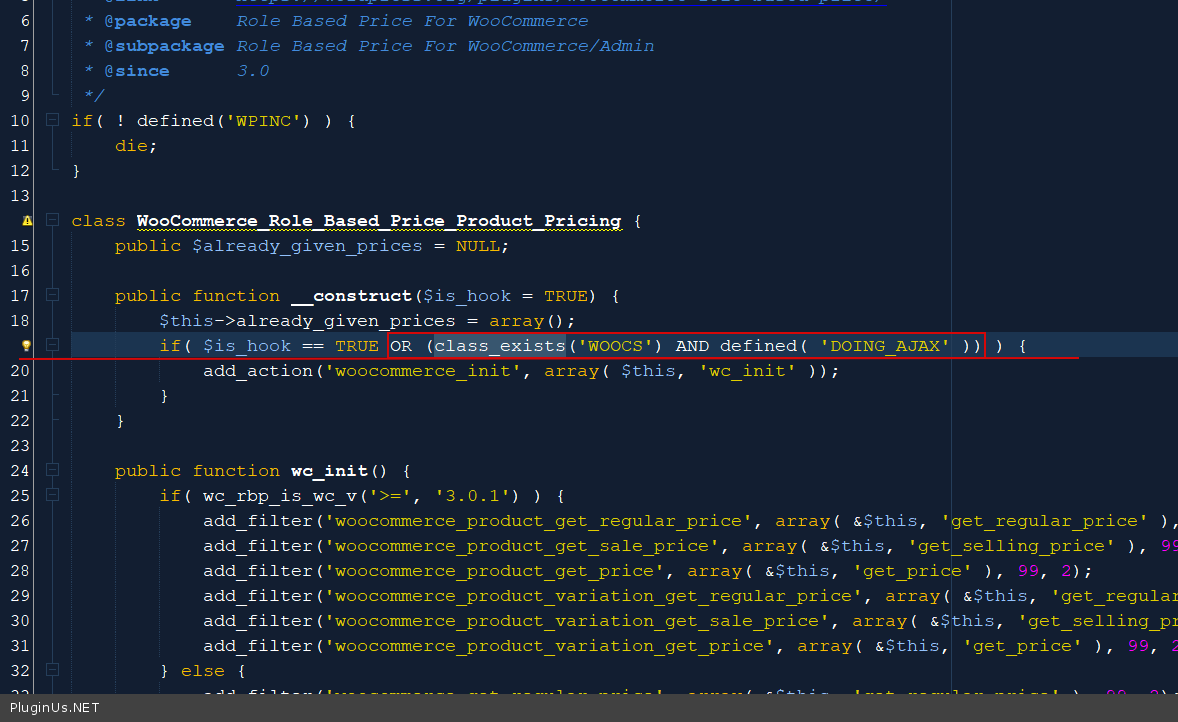
Task: Click the 'woocommerce_product_get_price' string
Action: point(494,571)
